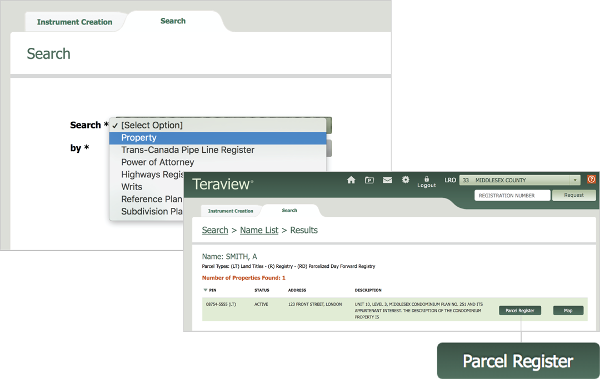This screenshot has height=379, width=600.
Task: Choose Power of Attorney option
Action: [218, 162]
